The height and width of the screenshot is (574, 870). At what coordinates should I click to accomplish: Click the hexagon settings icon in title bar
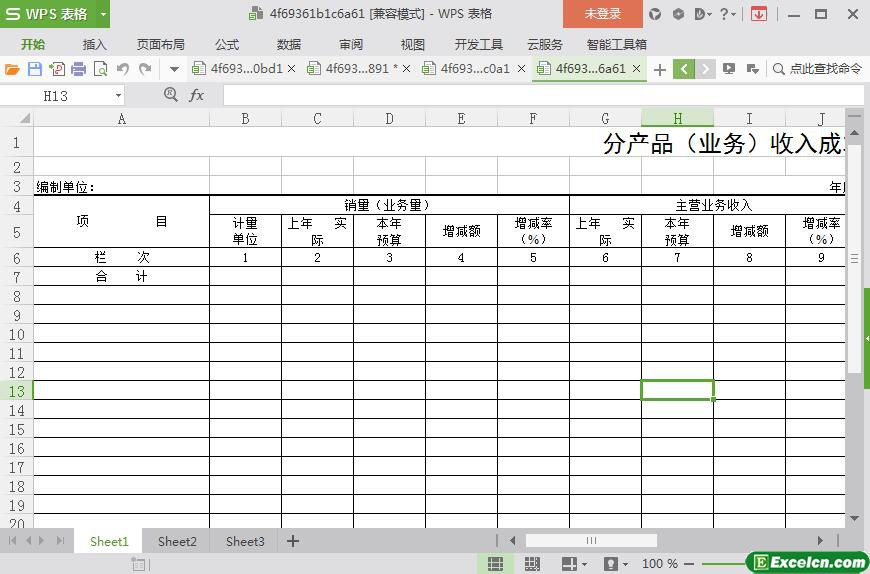tap(678, 14)
